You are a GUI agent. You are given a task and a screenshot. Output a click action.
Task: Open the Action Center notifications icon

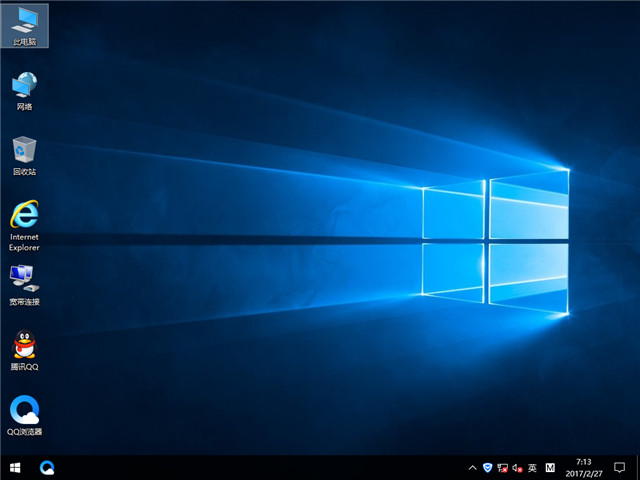coord(619,468)
